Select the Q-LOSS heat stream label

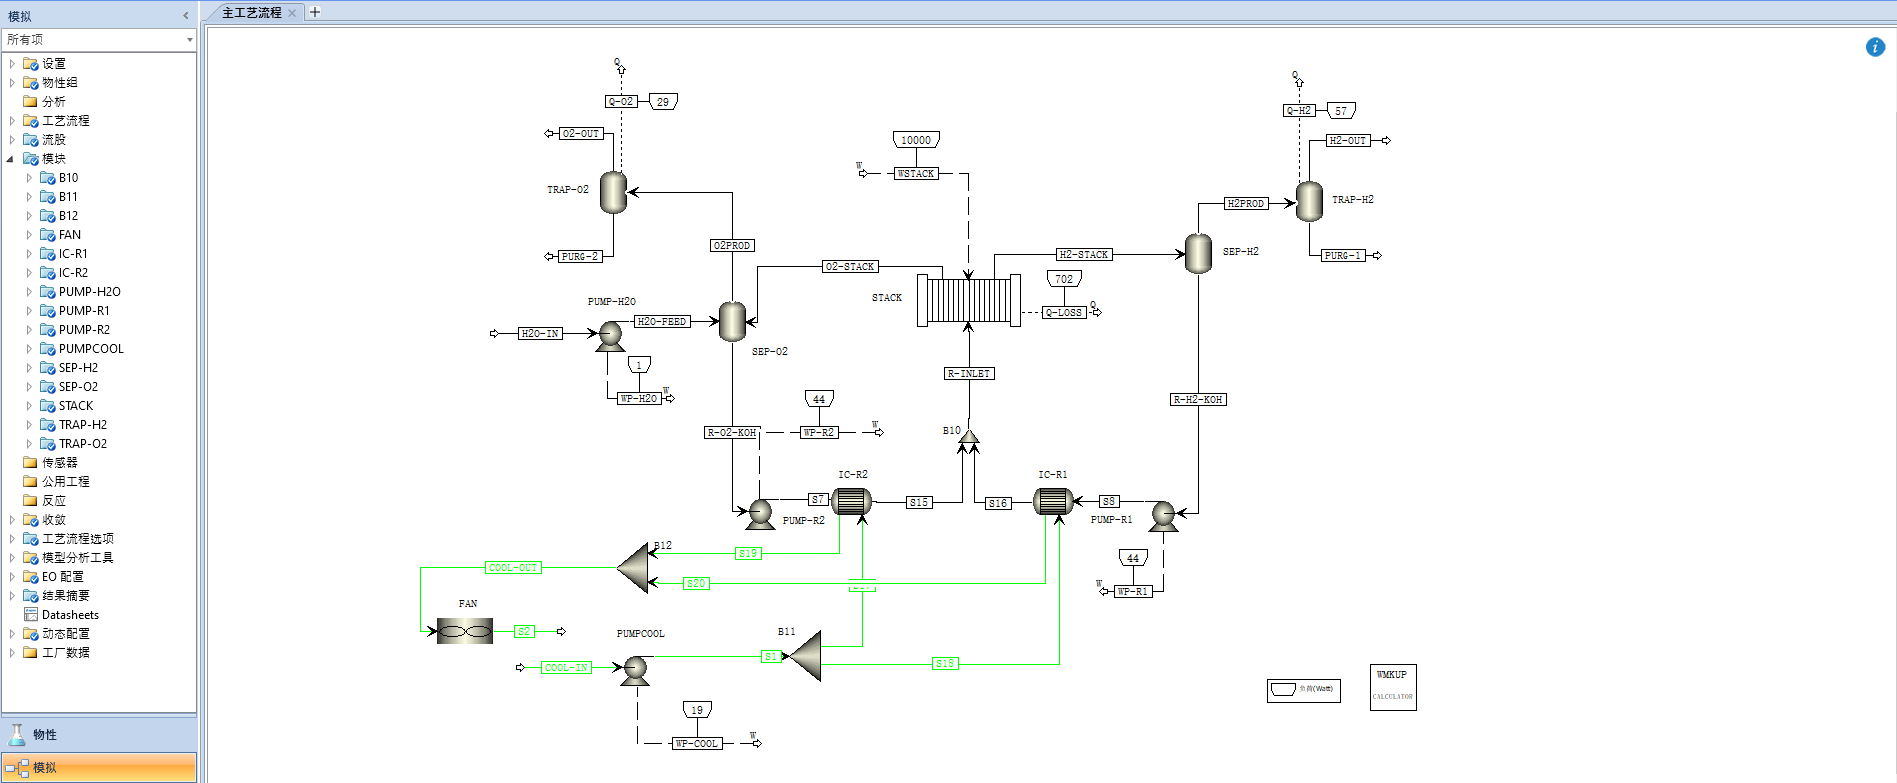pyautogui.click(x=1064, y=313)
